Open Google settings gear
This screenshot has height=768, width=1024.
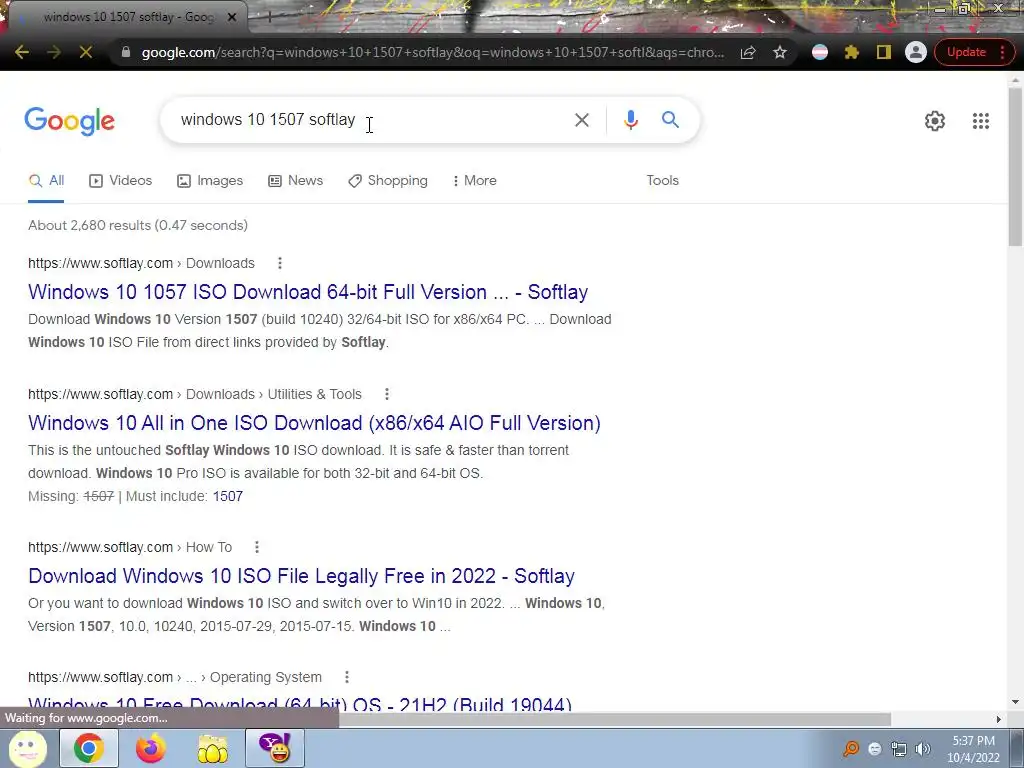point(935,121)
